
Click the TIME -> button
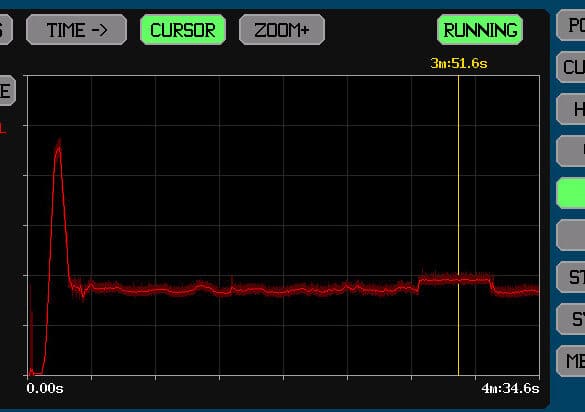[x=76, y=30]
